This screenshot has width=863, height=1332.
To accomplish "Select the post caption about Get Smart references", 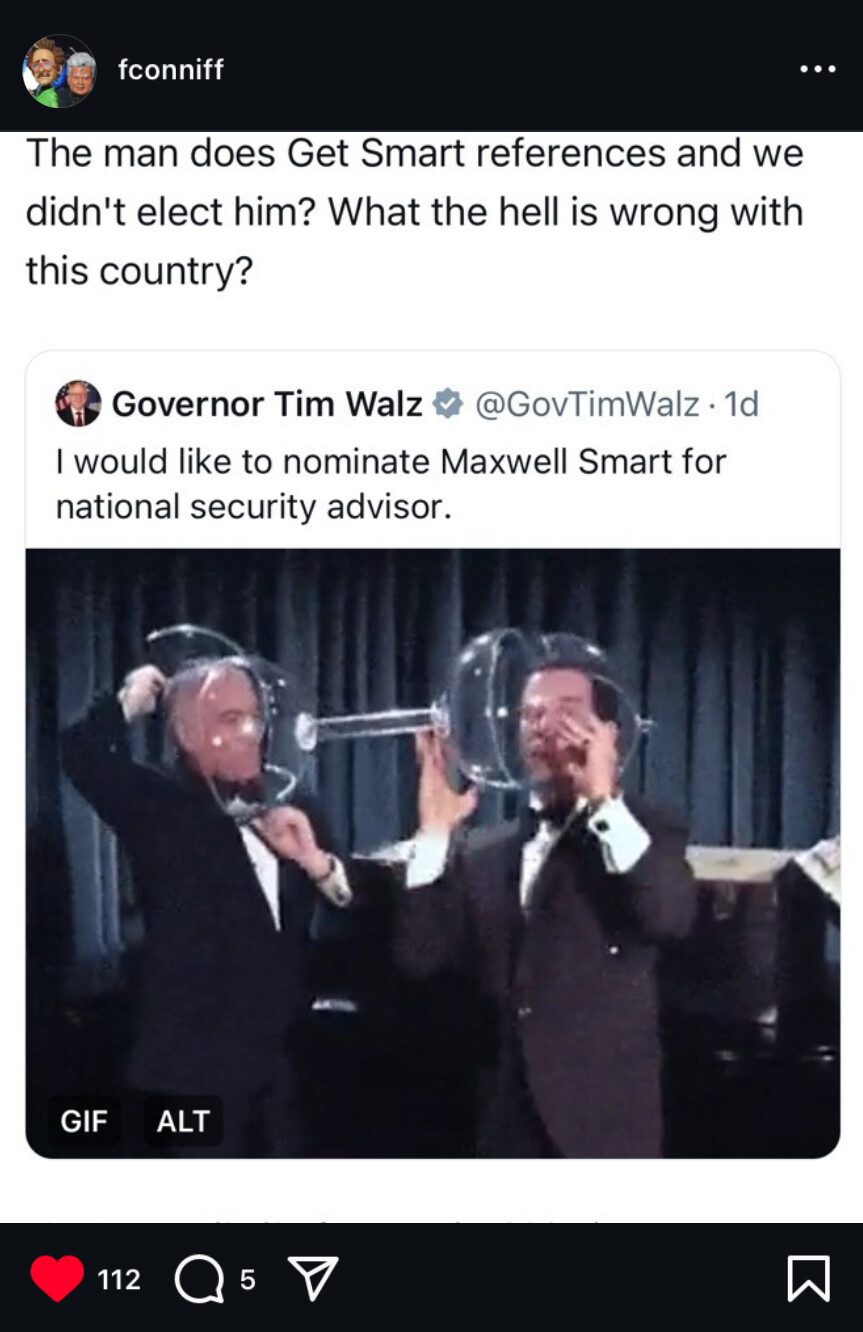I will [x=414, y=211].
